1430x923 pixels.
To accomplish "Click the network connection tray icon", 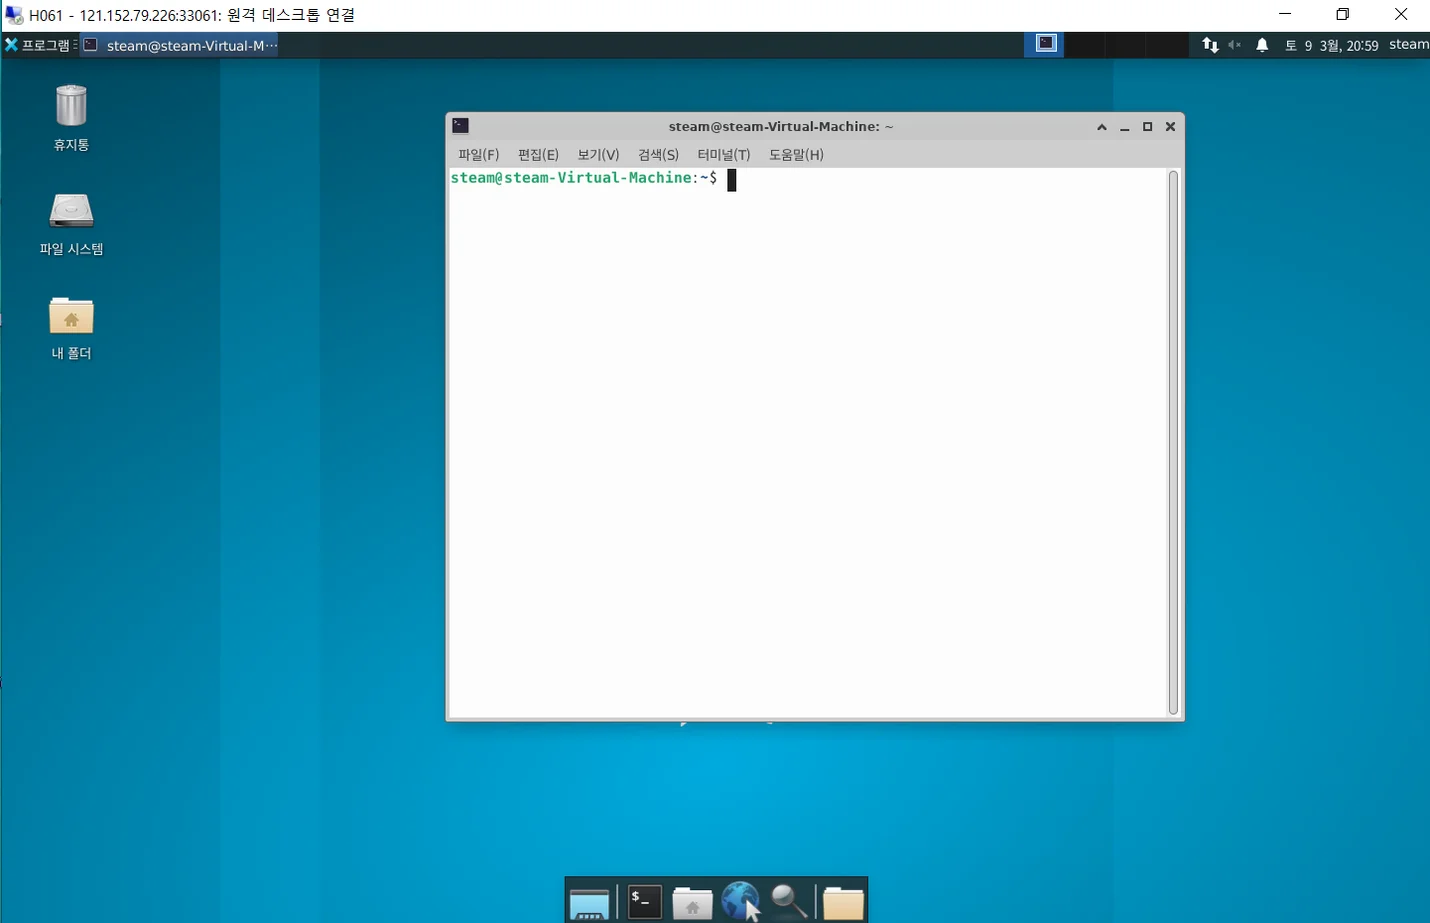I will (1210, 45).
